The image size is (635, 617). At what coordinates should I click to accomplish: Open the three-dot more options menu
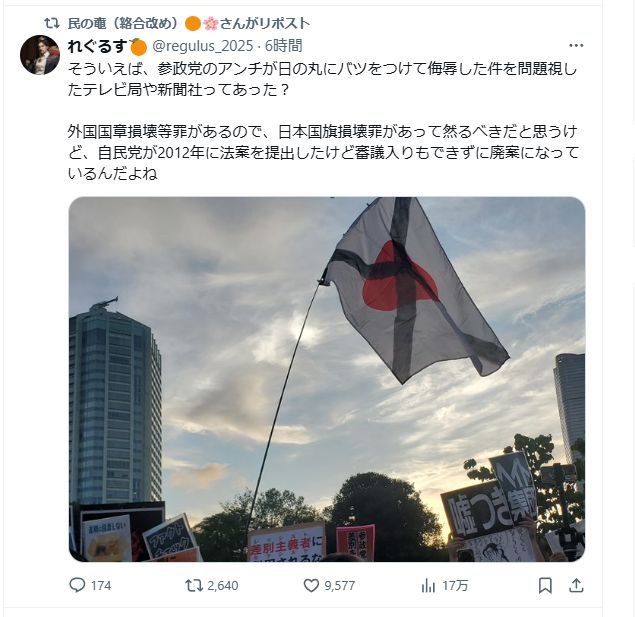click(576, 46)
